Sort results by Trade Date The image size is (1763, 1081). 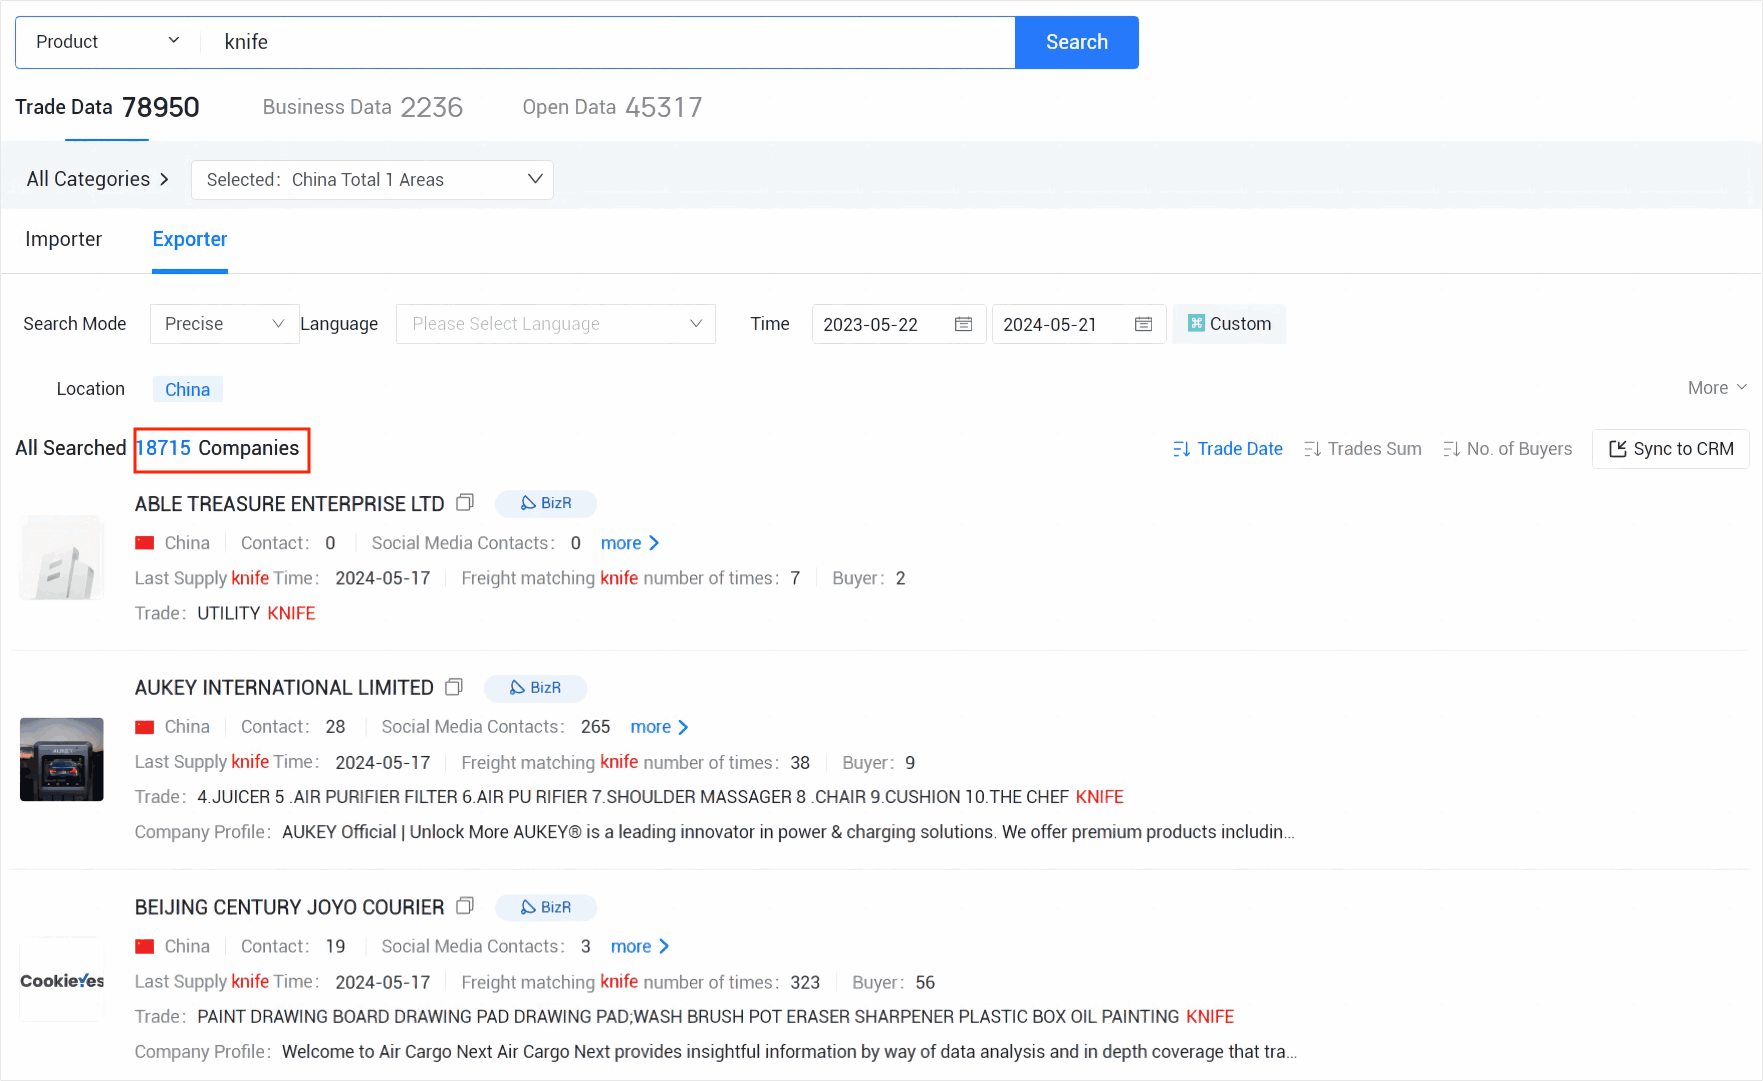click(x=1228, y=449)
